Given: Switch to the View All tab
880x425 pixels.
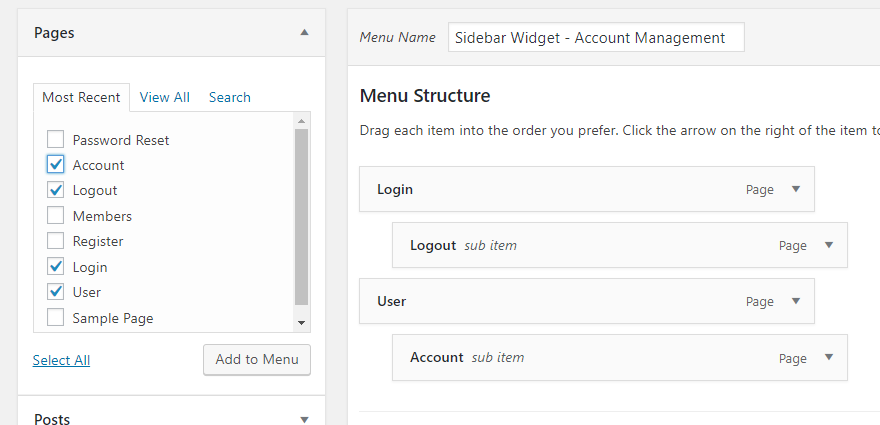Looking at the screenshot, I should pos(164,97).
